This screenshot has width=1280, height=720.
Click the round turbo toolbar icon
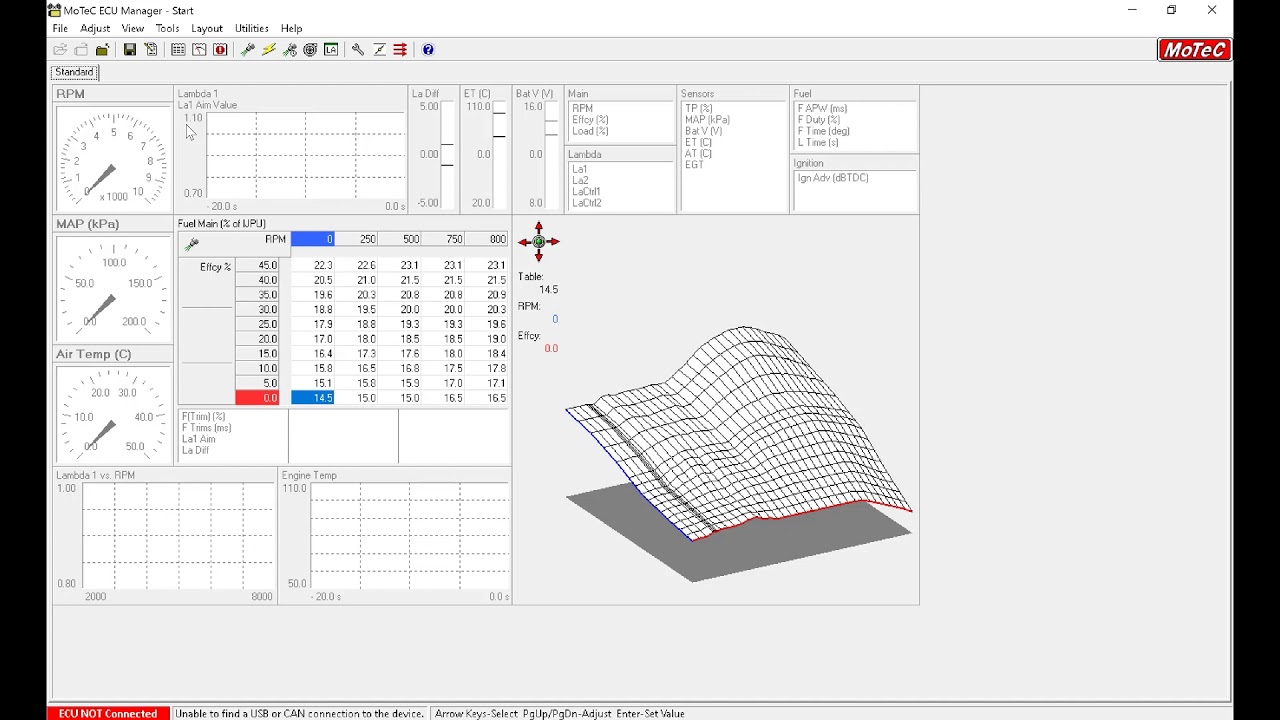point(310,49)
